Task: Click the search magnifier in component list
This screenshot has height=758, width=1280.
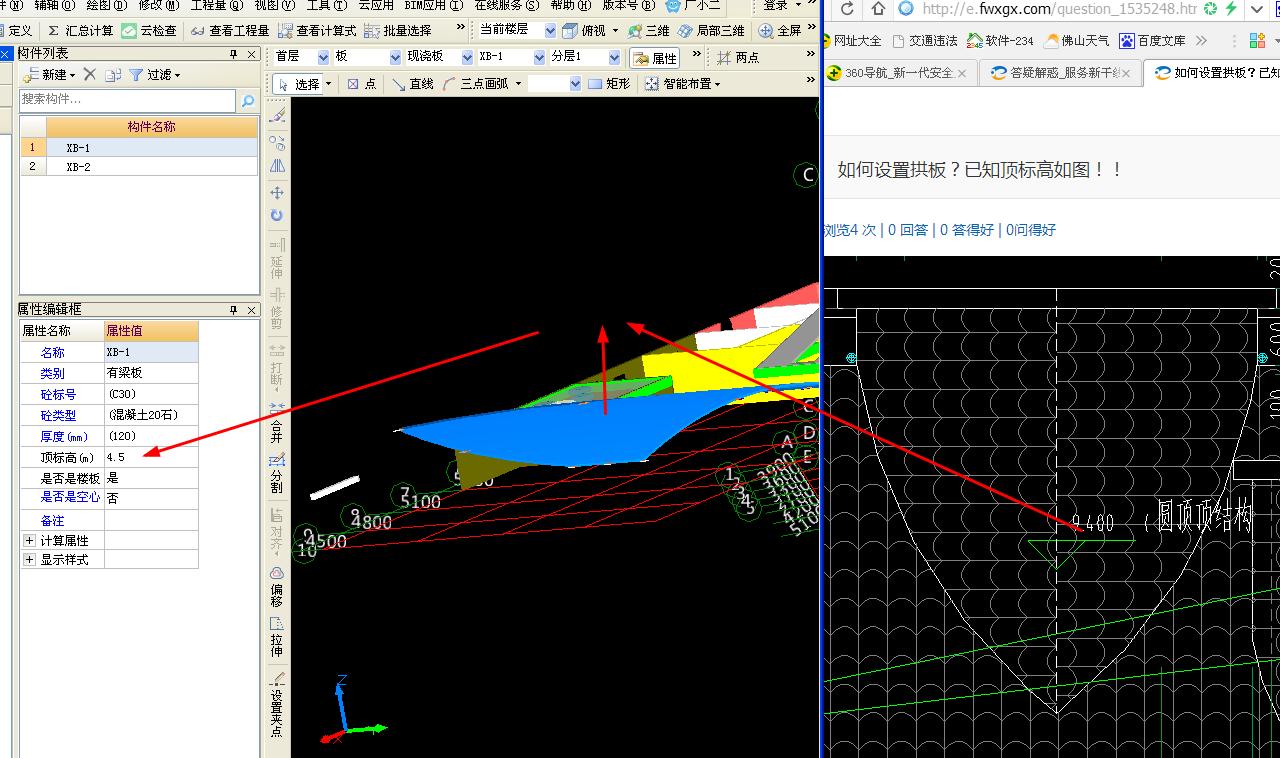Action: (x=247, y=100)
